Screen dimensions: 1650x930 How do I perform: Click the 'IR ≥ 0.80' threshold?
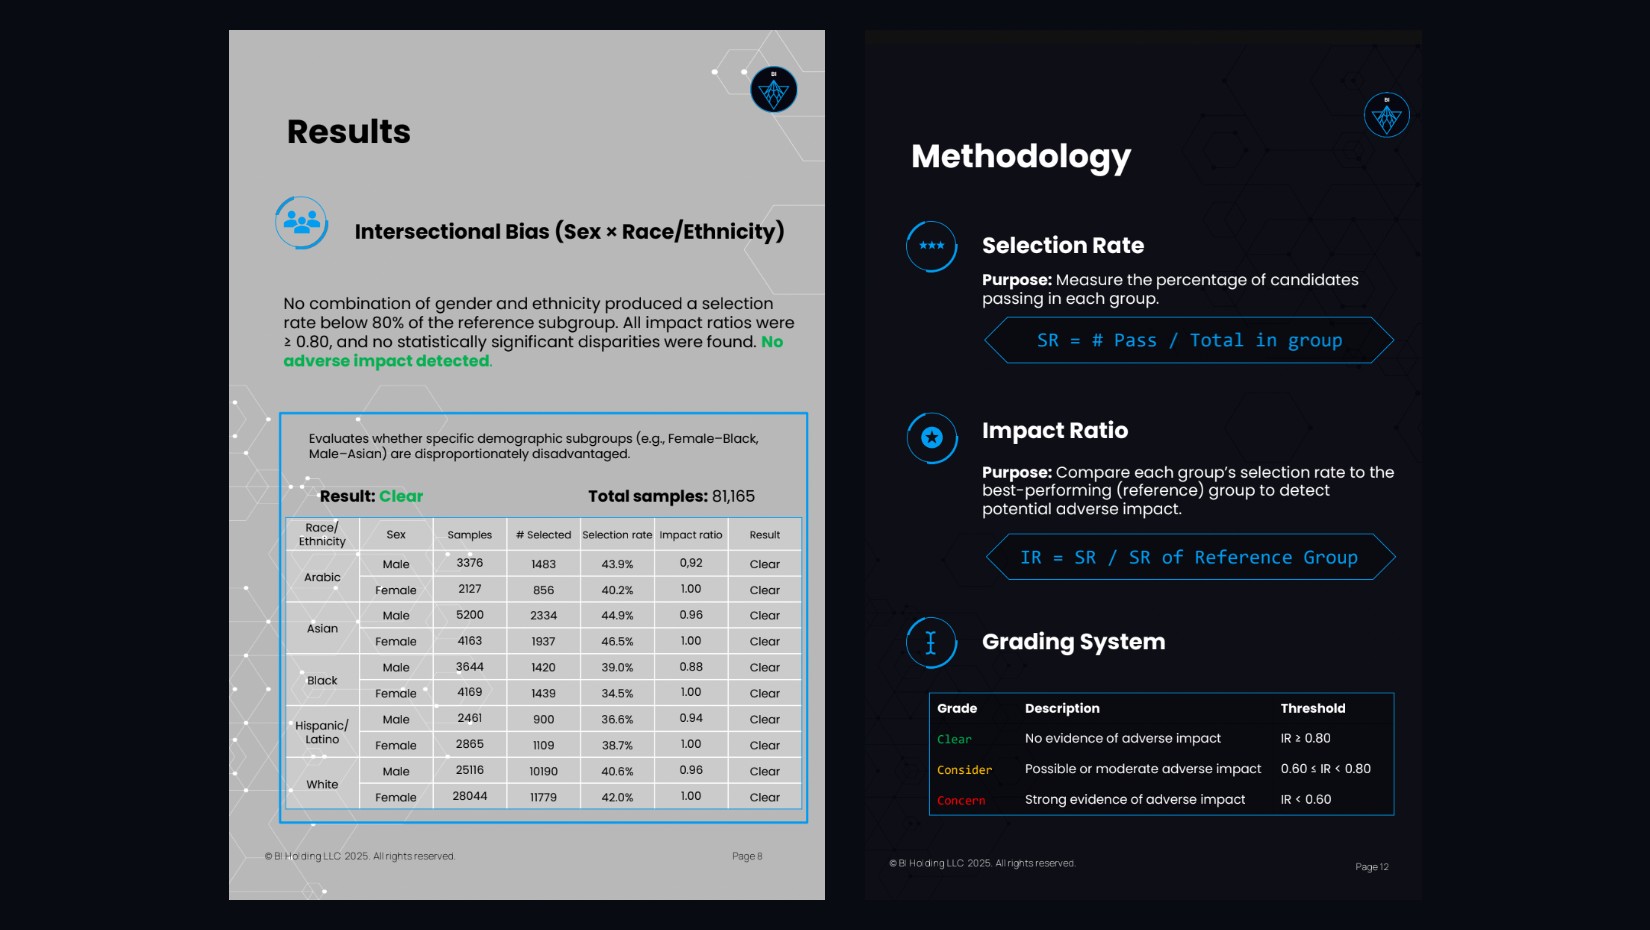(1305, 738)
